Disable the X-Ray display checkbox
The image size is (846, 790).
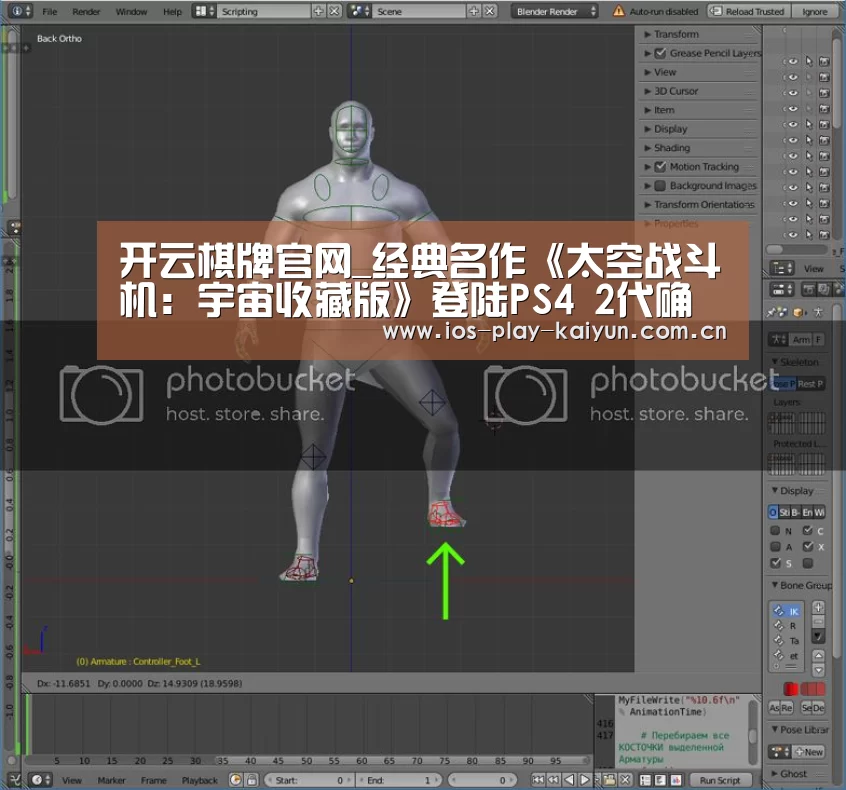click(808, 547)
